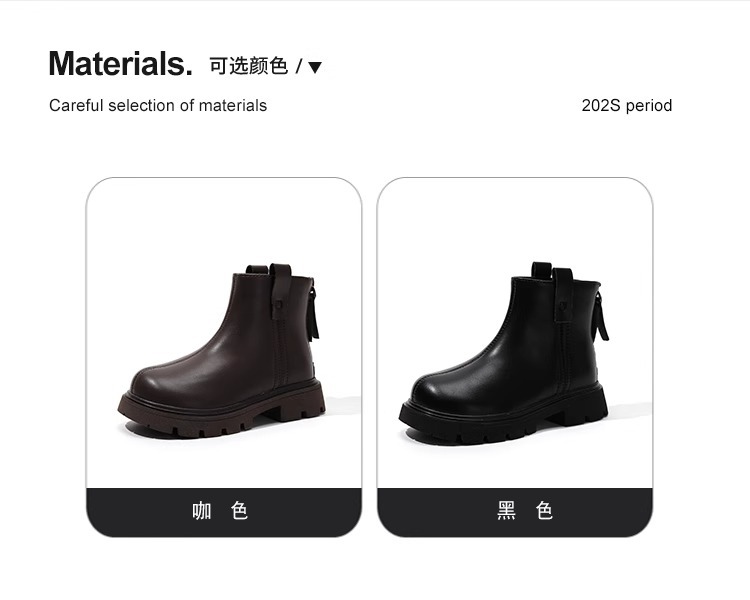Select the brown boot product image
Image resolution: width=750 pixels, height=600 pixels.
tap(223, 351)
